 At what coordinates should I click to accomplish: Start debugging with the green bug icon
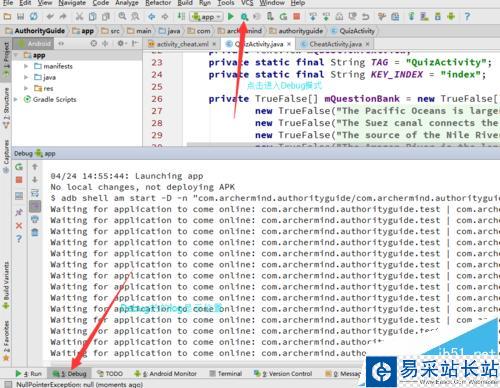click(x=244, y=17)
